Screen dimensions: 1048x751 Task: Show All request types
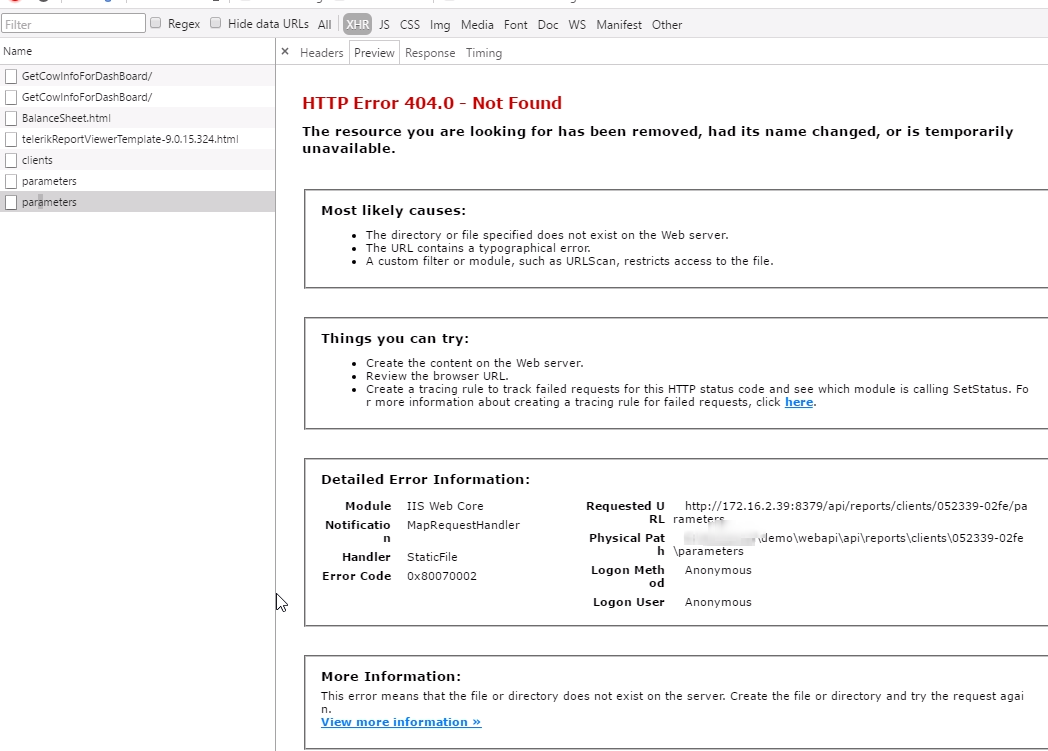click(x=325, y=24)
